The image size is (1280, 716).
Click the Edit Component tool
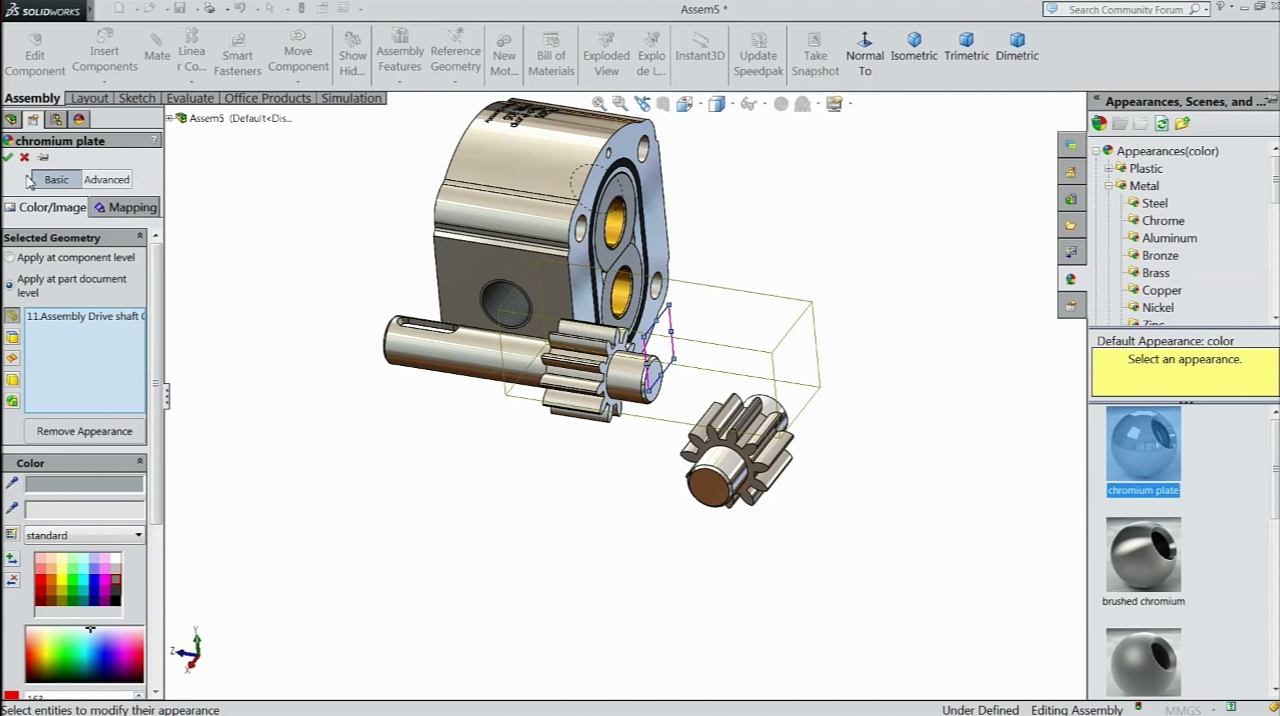[x=34, y=54]
